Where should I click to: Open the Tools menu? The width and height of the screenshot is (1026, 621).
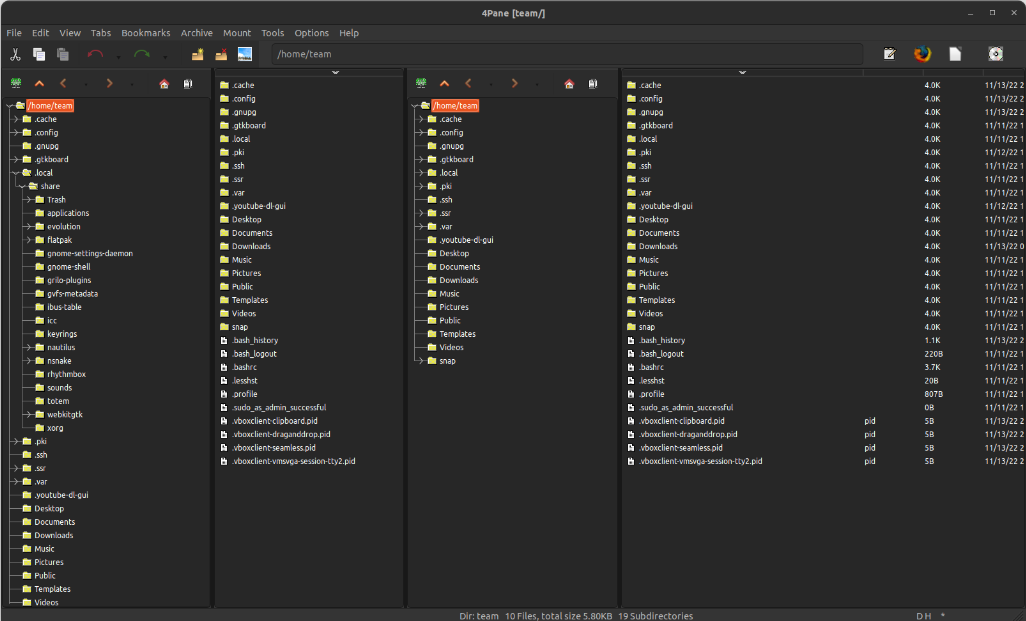click(x=272, y=33)
